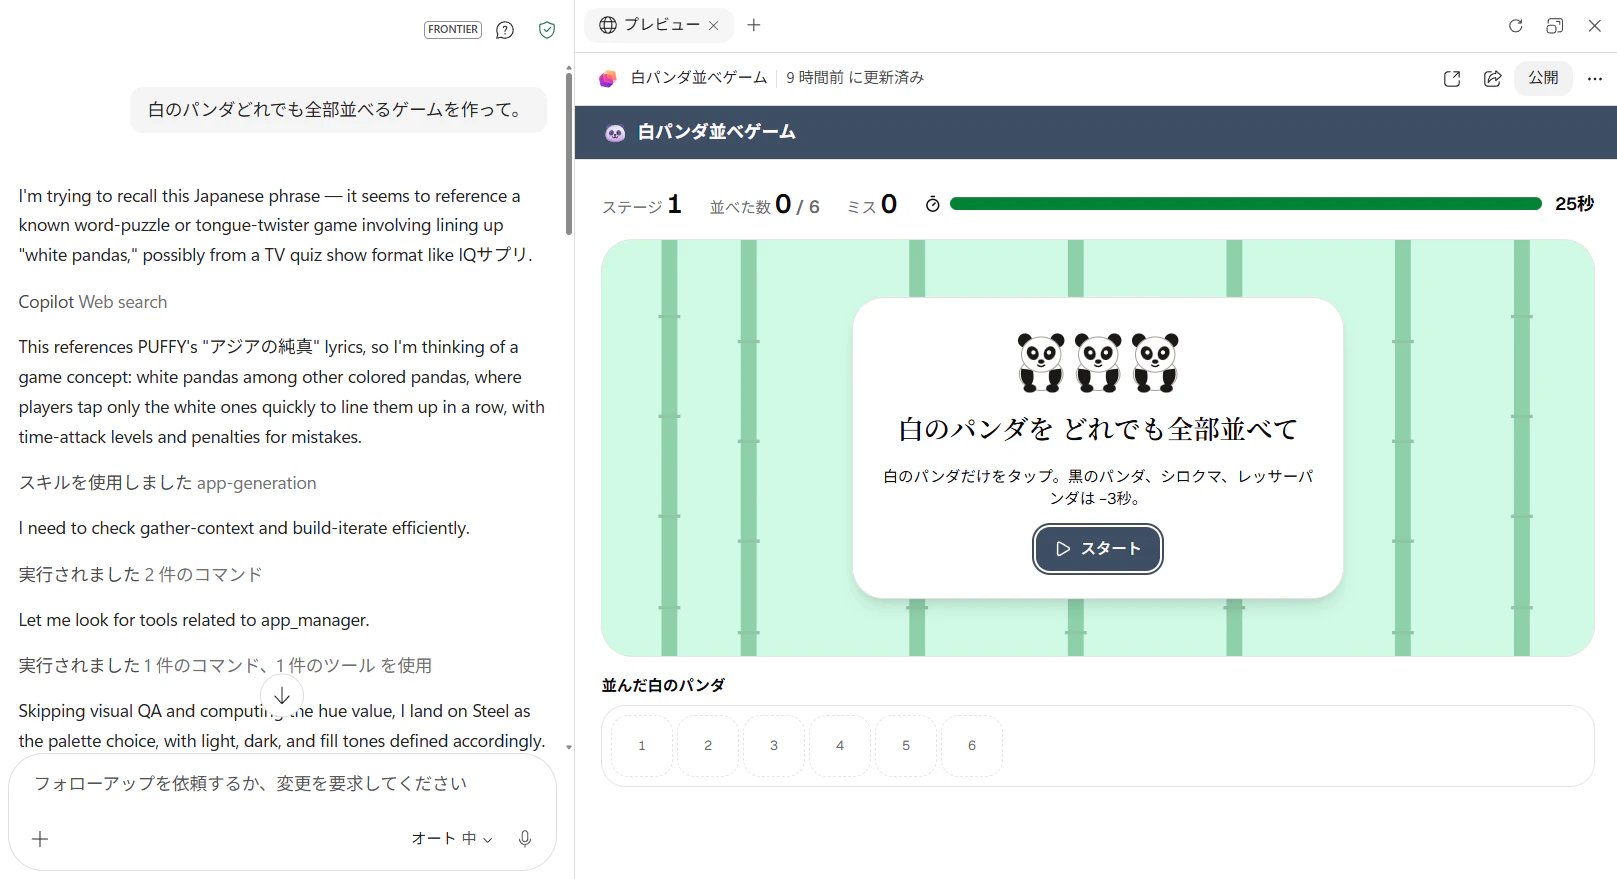Viewport: 1617px width, 879px height.
Task: Click panda slot number 6
Action: pos(972,746)
